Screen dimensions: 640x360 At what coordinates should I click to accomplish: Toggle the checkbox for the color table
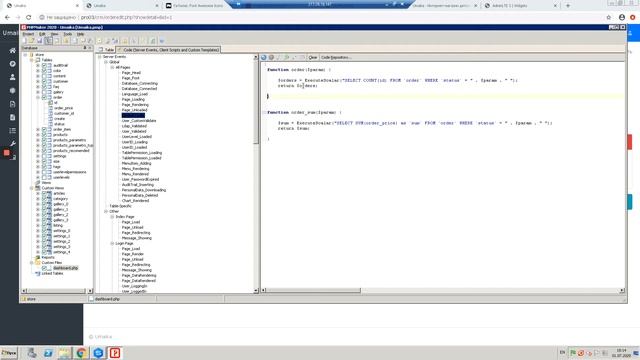tap(44, 71)
